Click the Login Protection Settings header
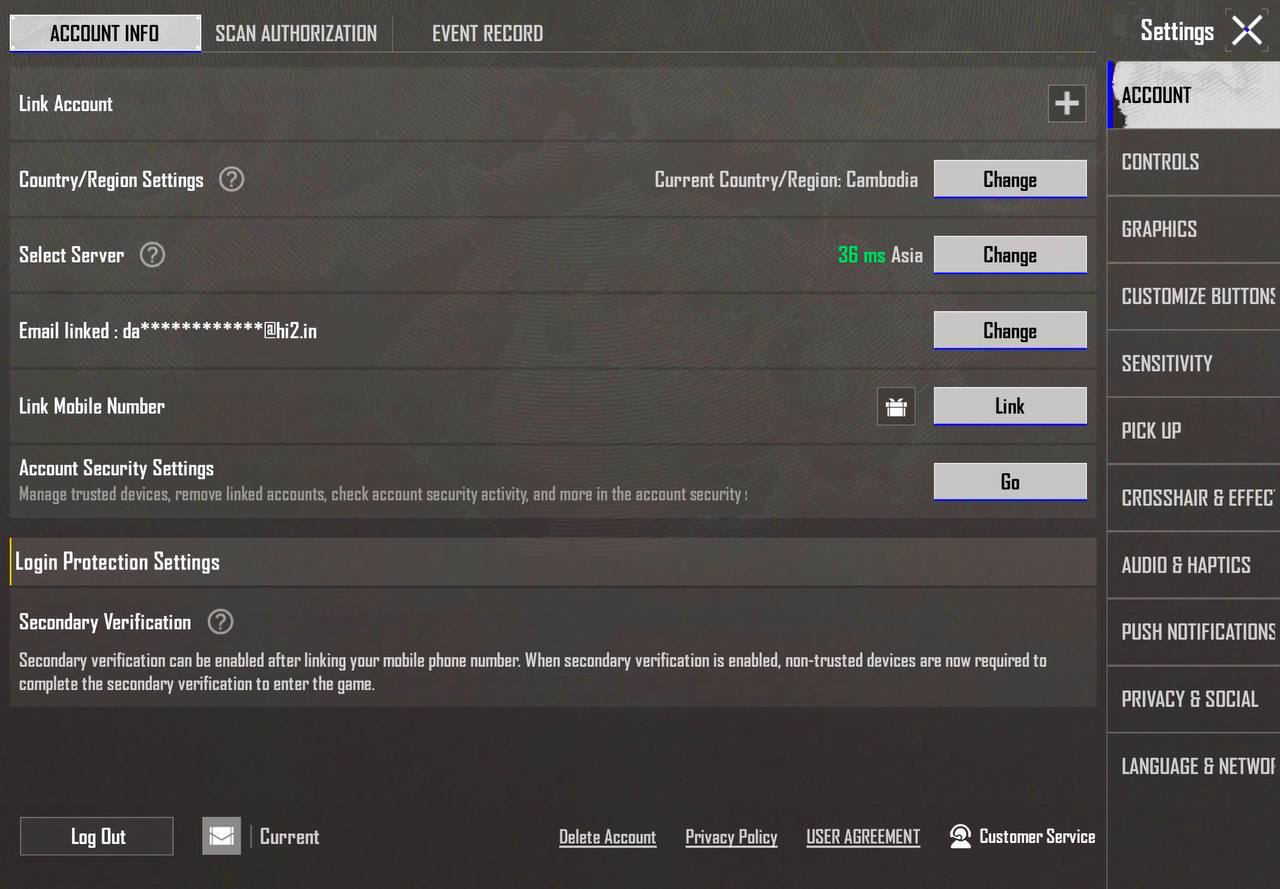1280x889 pixels. [x=553, y=561]
